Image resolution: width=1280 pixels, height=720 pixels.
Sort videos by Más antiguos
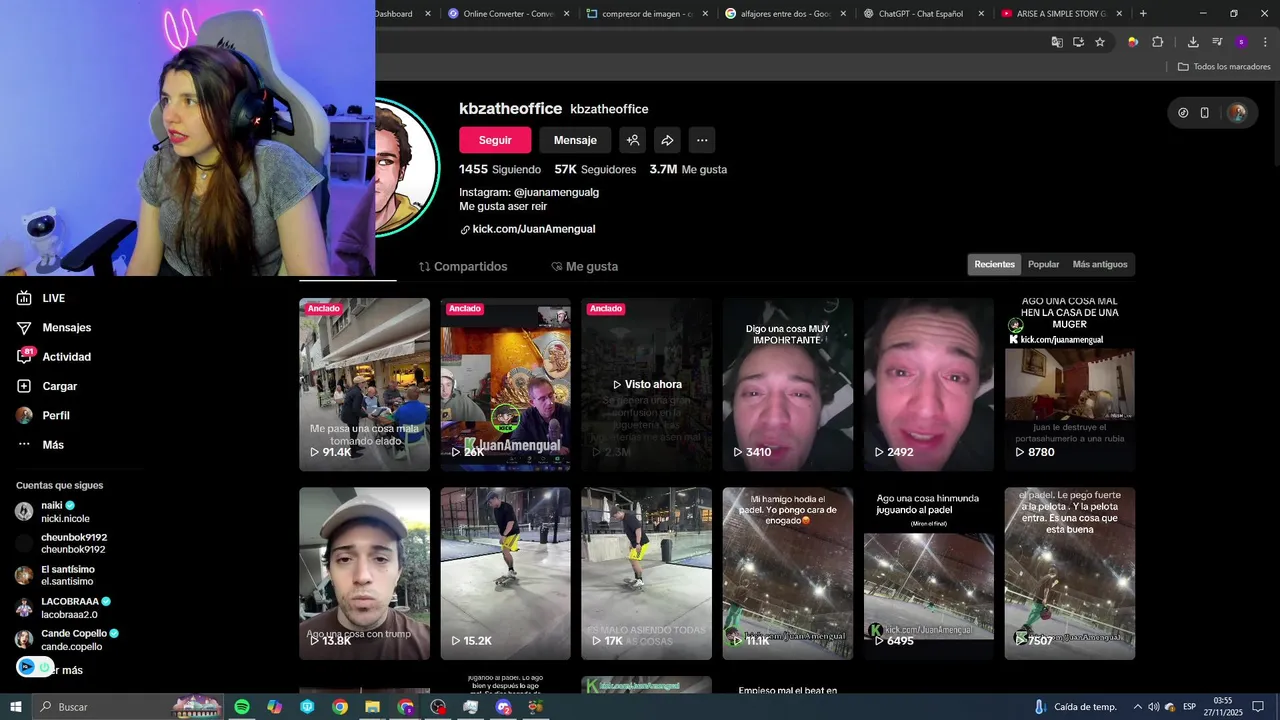pos(1100,264)
